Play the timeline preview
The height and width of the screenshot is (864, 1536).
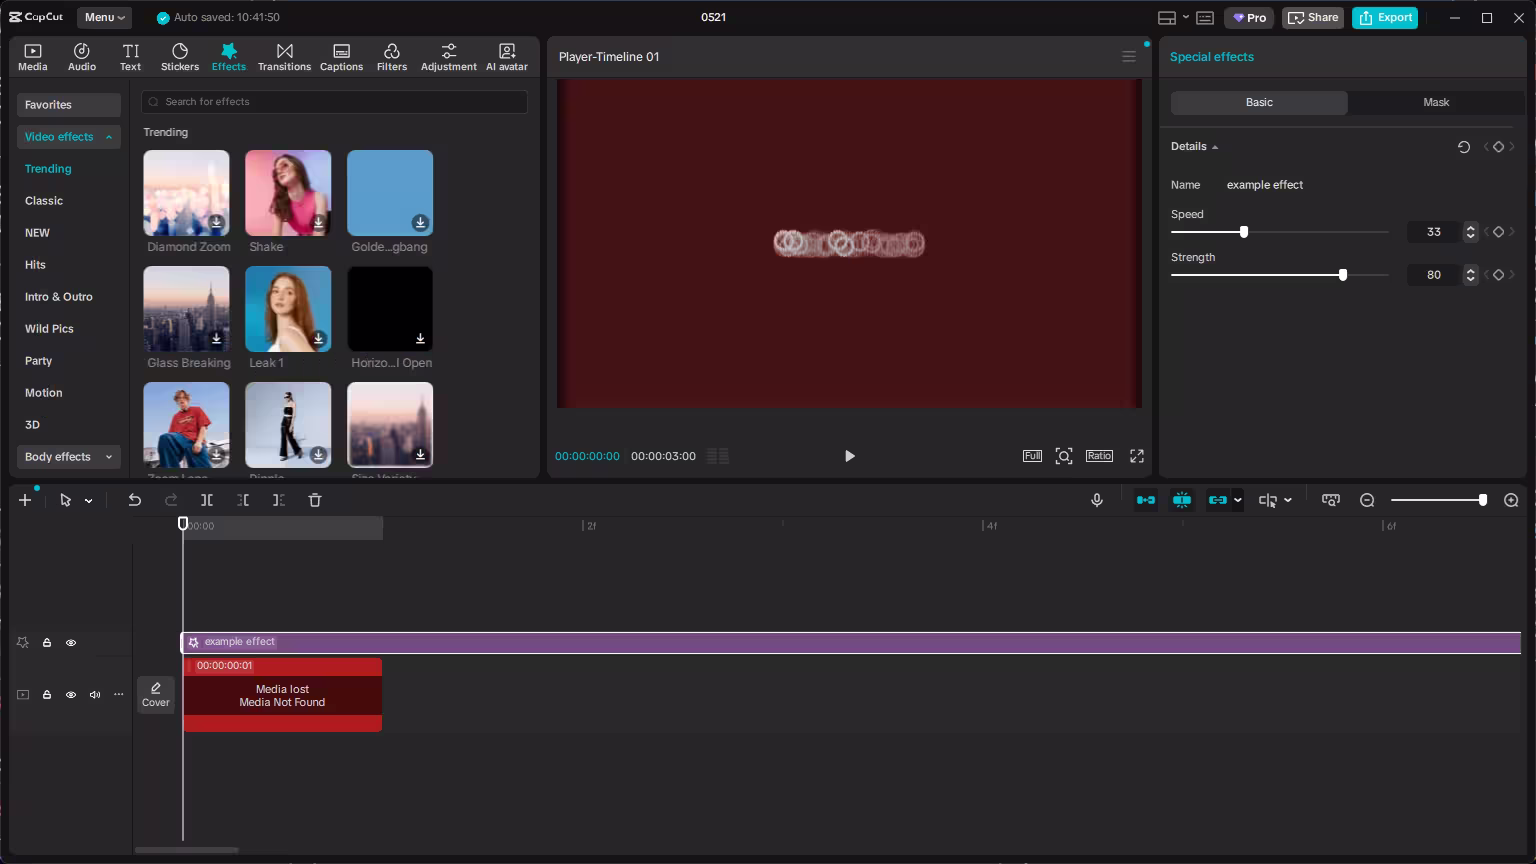tap(850, 456)
